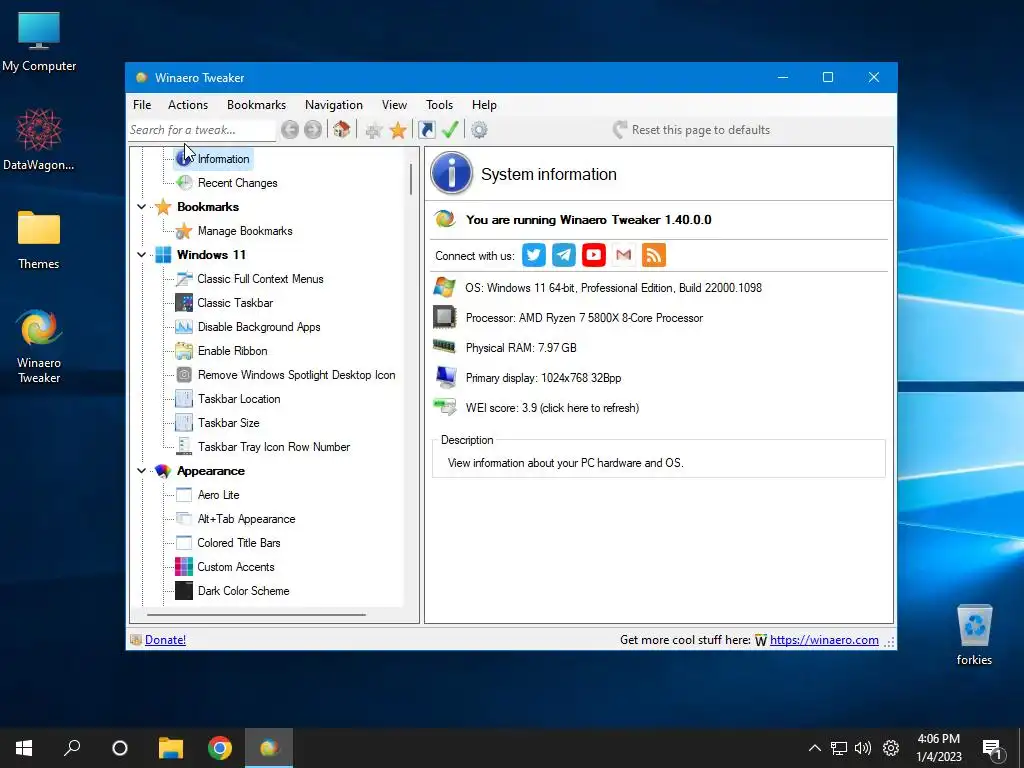Image resolution: width=1024 pixels, height=768 pixels.
Task: Select My Computer desktop icon
Action: tap(39, 42)
